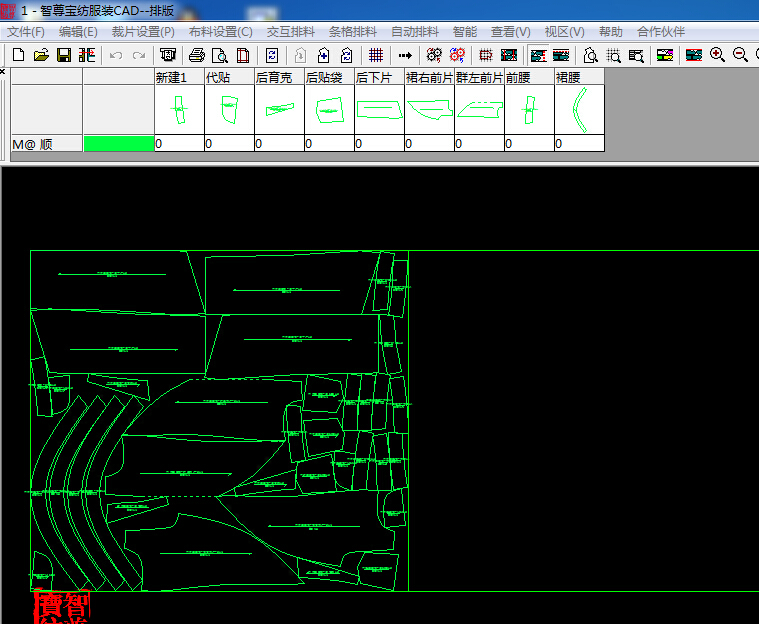Click the 后下片 column header

379,77
